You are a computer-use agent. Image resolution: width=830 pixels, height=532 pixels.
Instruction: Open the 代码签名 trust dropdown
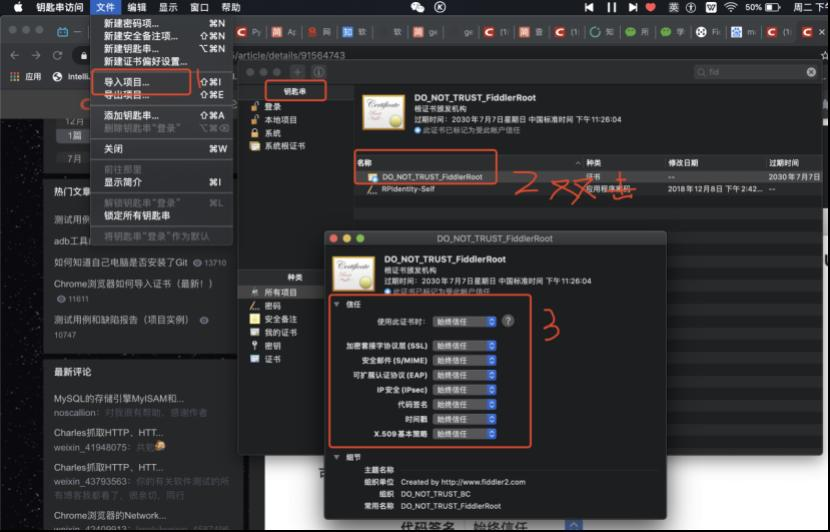[x=464, y=404]
